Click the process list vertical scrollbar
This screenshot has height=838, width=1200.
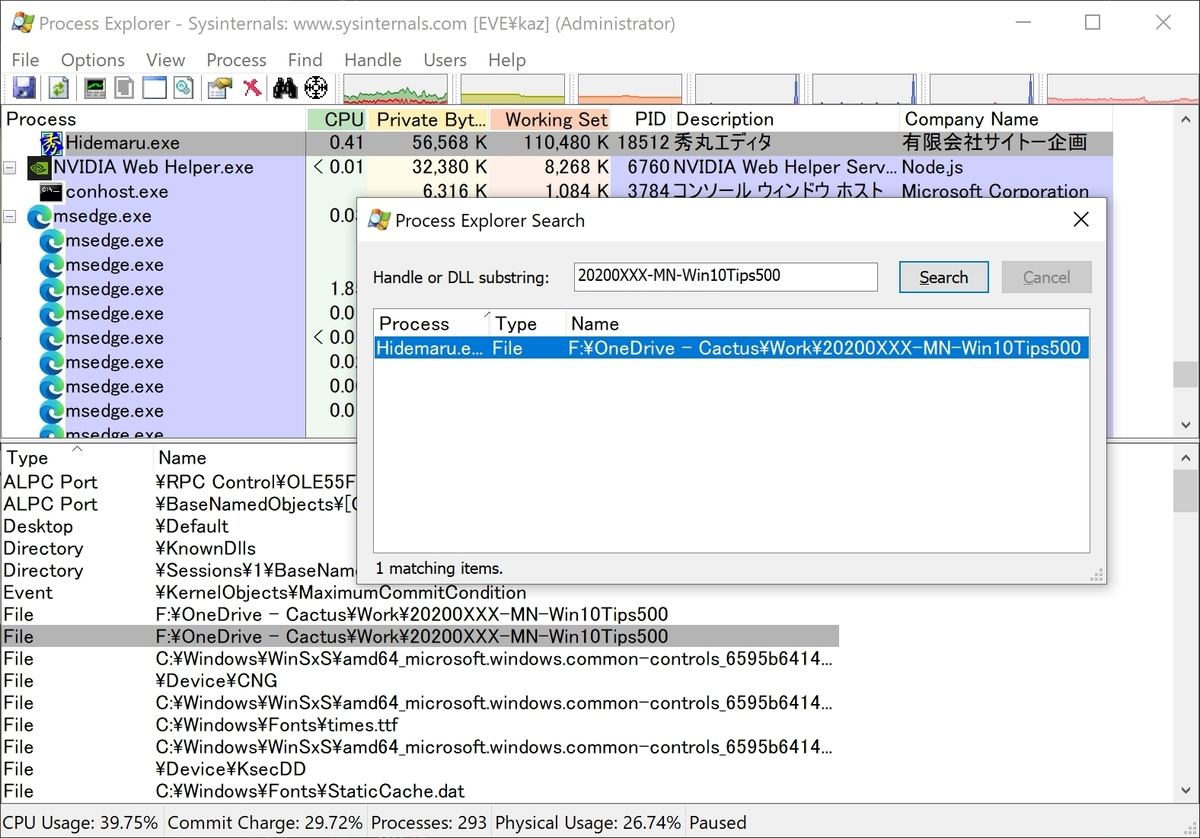point(1186,271)
